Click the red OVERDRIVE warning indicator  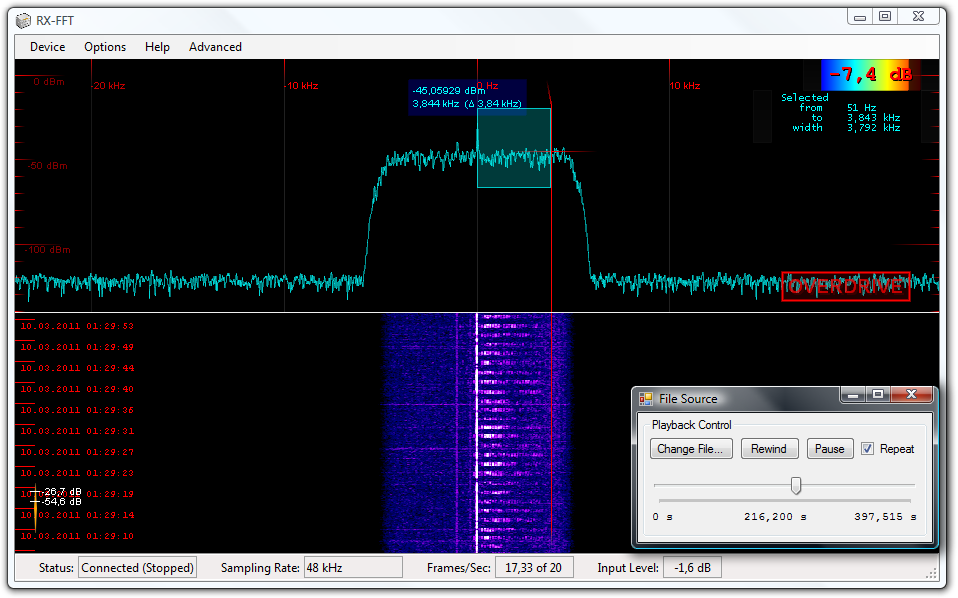(846, 286)
